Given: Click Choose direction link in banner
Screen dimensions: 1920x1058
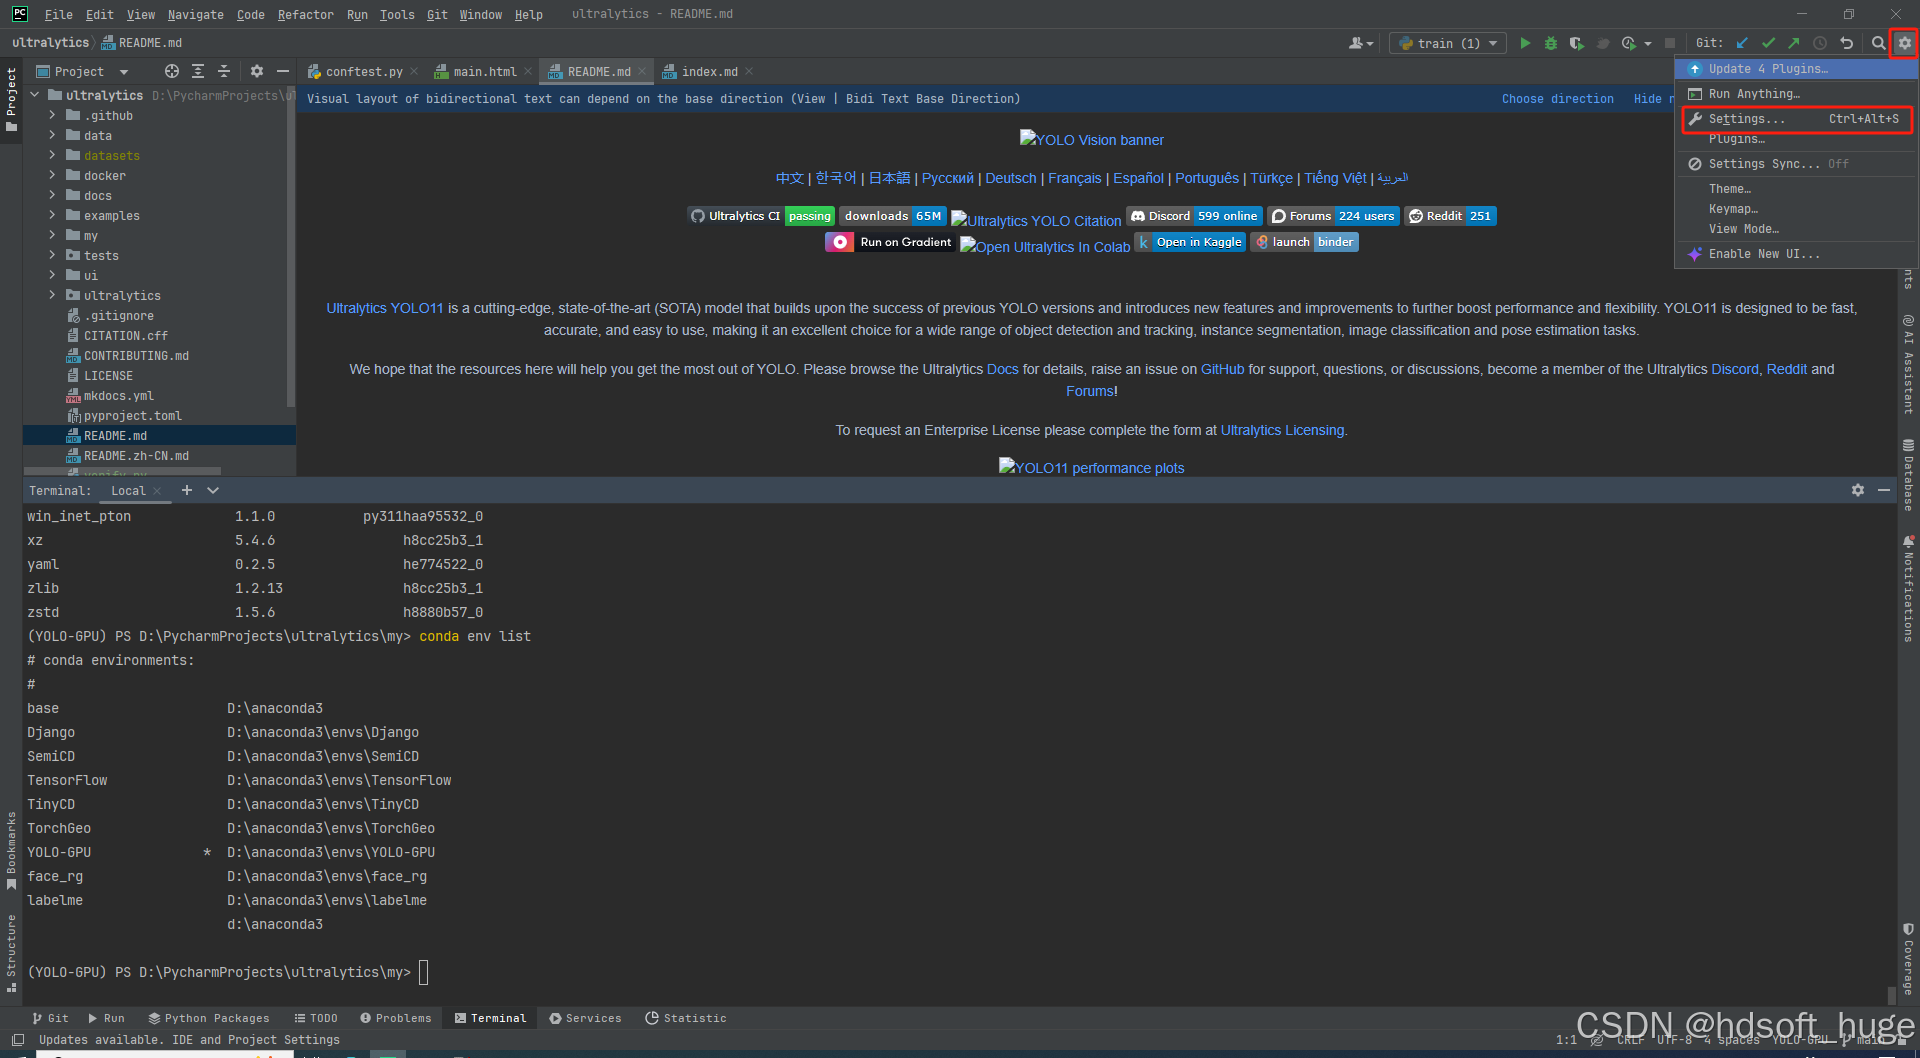Looking at the screenshot, I should click(x=1557, y=98).
